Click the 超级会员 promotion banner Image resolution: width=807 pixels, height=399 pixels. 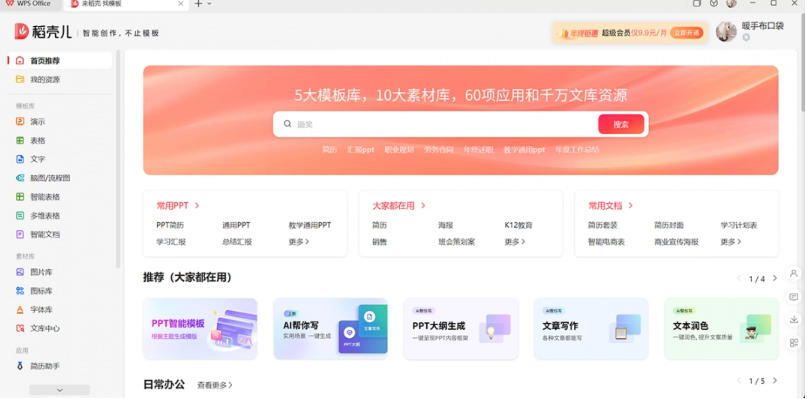[x=630, y=33]
